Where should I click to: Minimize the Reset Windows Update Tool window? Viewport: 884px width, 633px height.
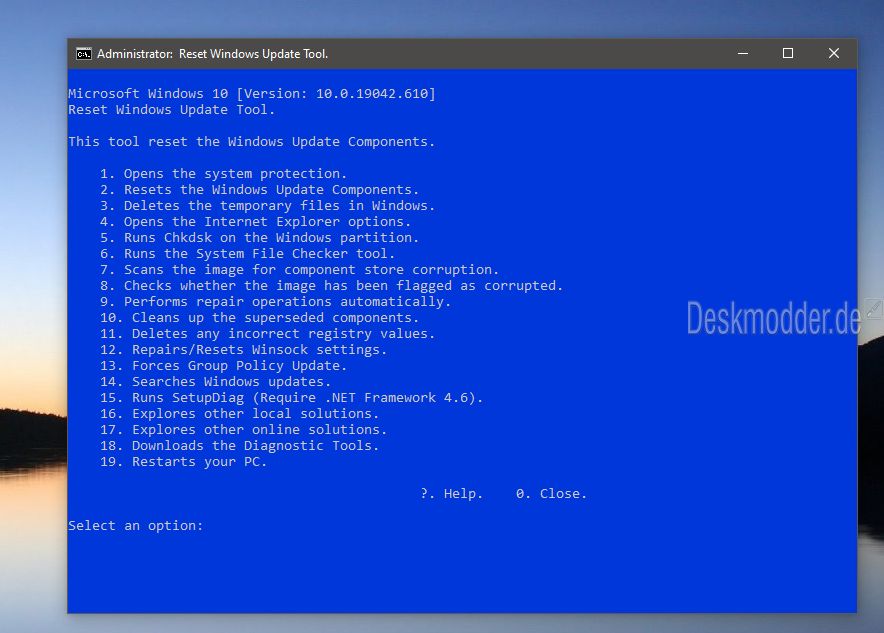pos(743,54)
